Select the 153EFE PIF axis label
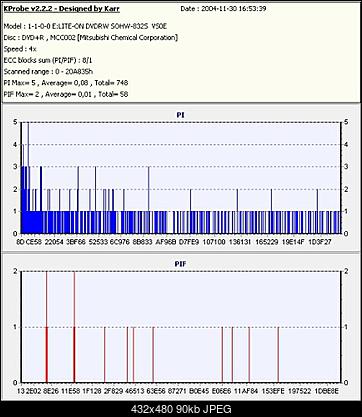Image resolution: width=362 pixels, height=417 pixels. [x=273, y=391]
